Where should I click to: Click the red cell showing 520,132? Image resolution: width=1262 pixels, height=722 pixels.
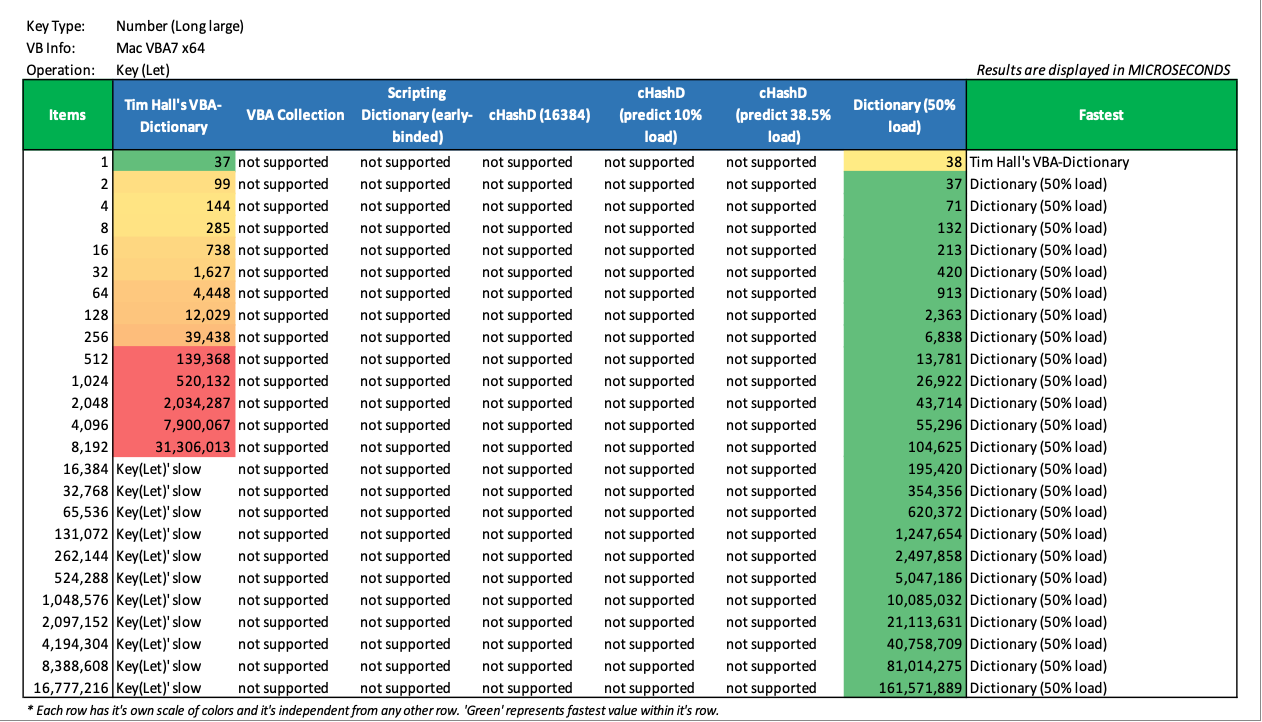pyautogui.click(x=175, y=381)
